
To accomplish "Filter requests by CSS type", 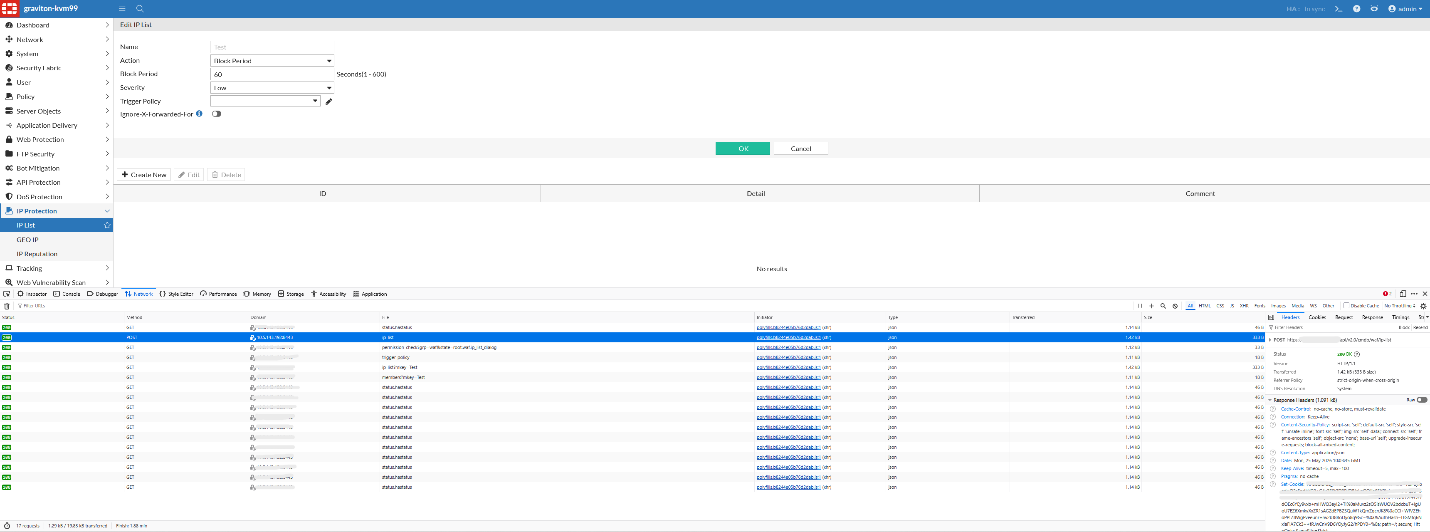I will 1220,305.
